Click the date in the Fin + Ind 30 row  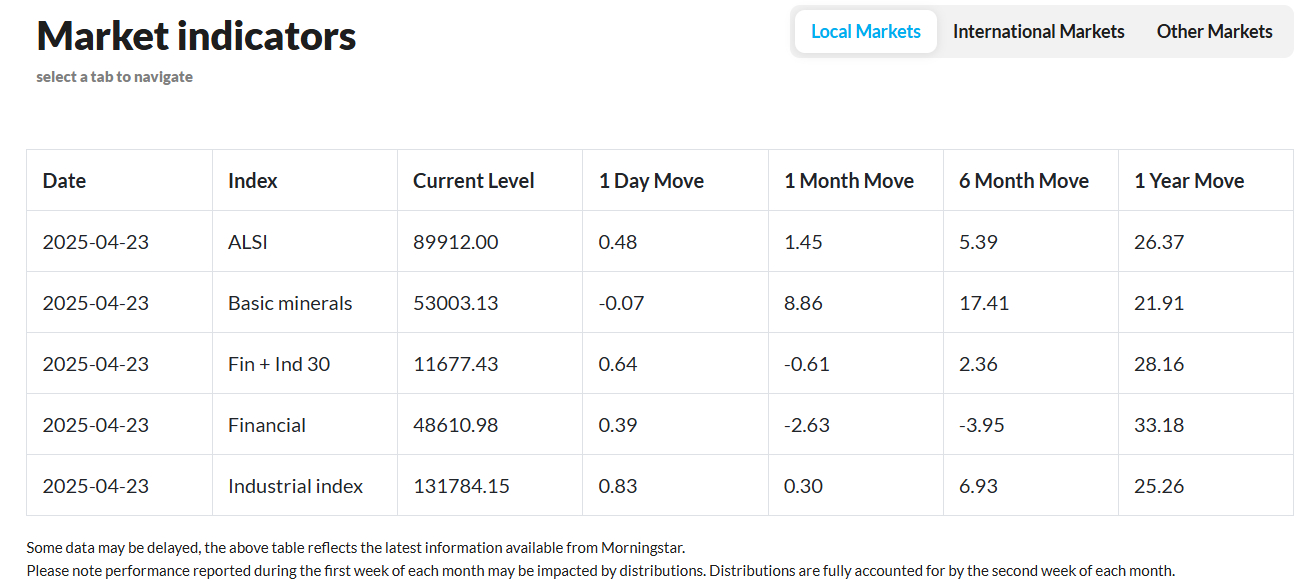pyautogui.click(x=95, y=364)
